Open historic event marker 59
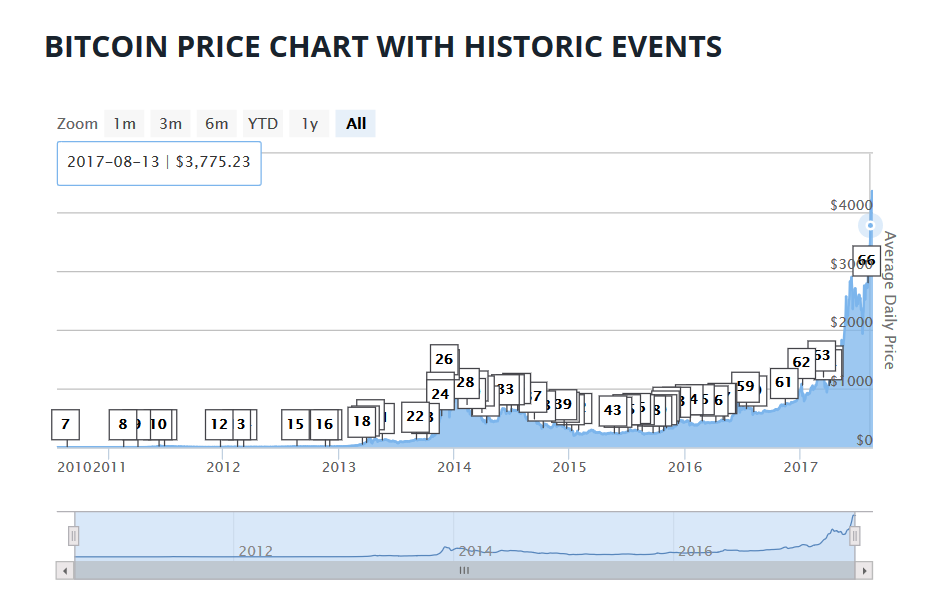Image resolution: width=946 pixels, height=603 pixels. 745,386
